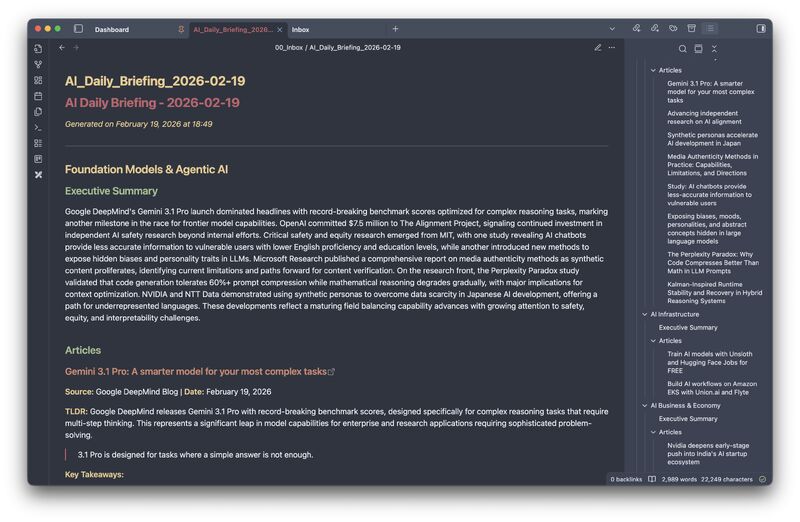Check sync status circle icon in status bar
The height and width of the screenshot is (522, 800).
[762, 480]
